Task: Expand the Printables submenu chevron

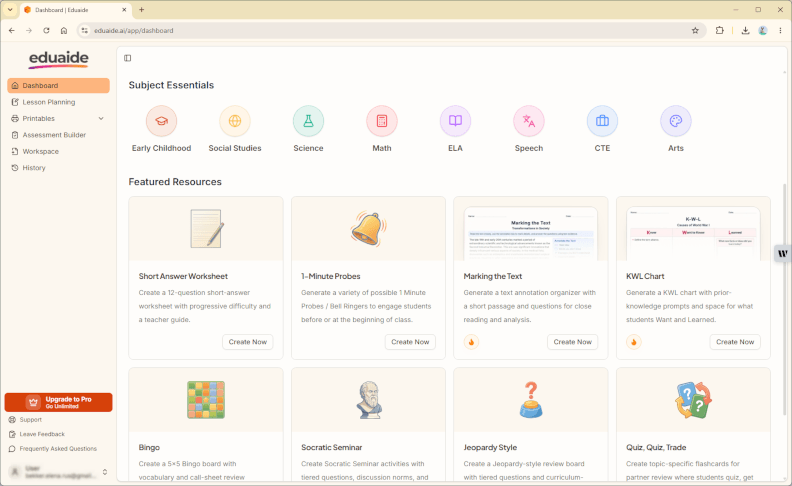Action: point(101,118)
